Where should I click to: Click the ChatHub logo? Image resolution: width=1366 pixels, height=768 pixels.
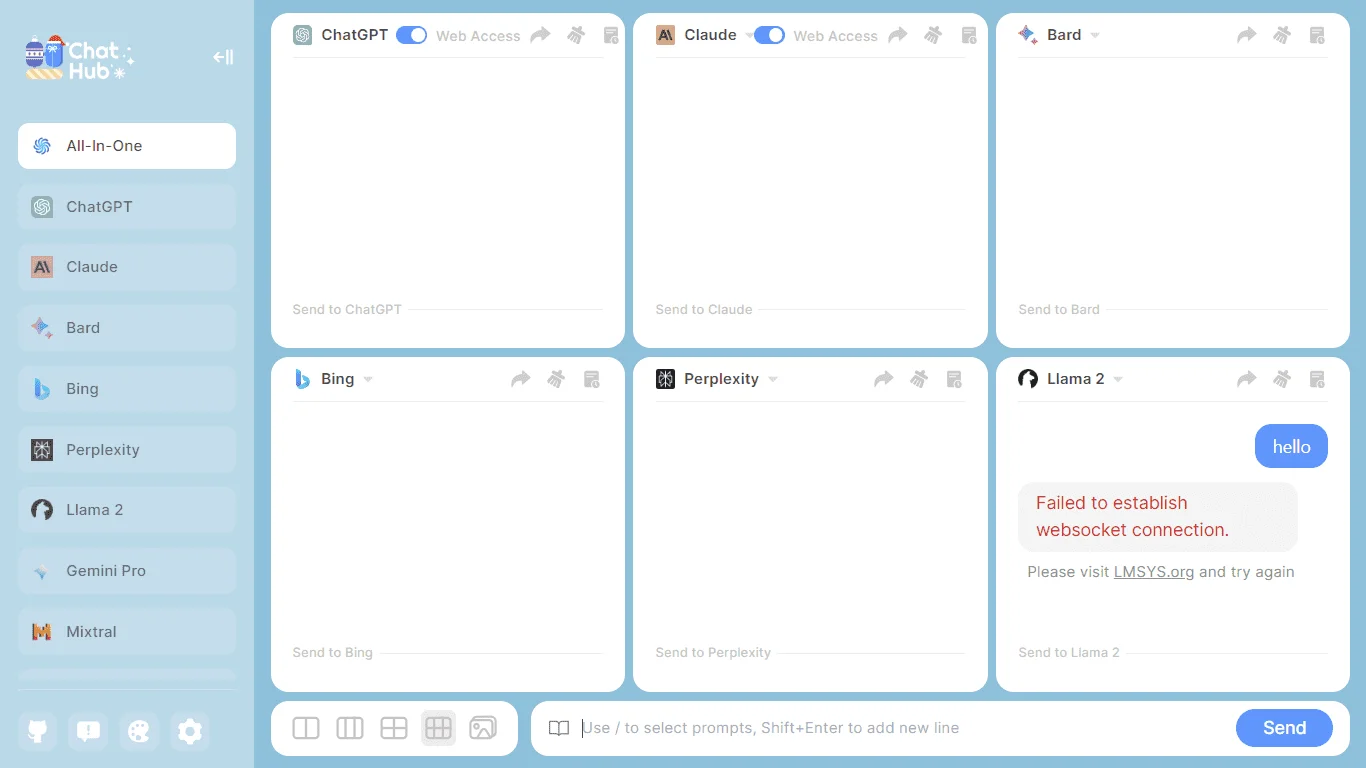point(80,58)
